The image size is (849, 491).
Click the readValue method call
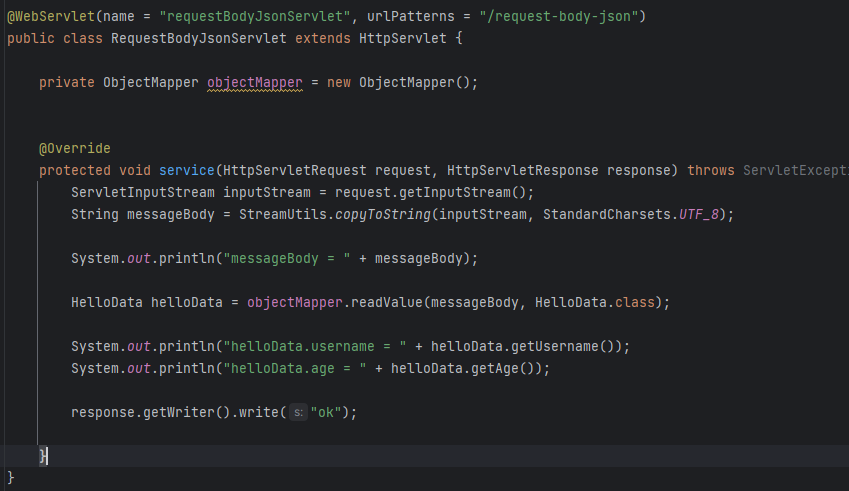(387, 303)
